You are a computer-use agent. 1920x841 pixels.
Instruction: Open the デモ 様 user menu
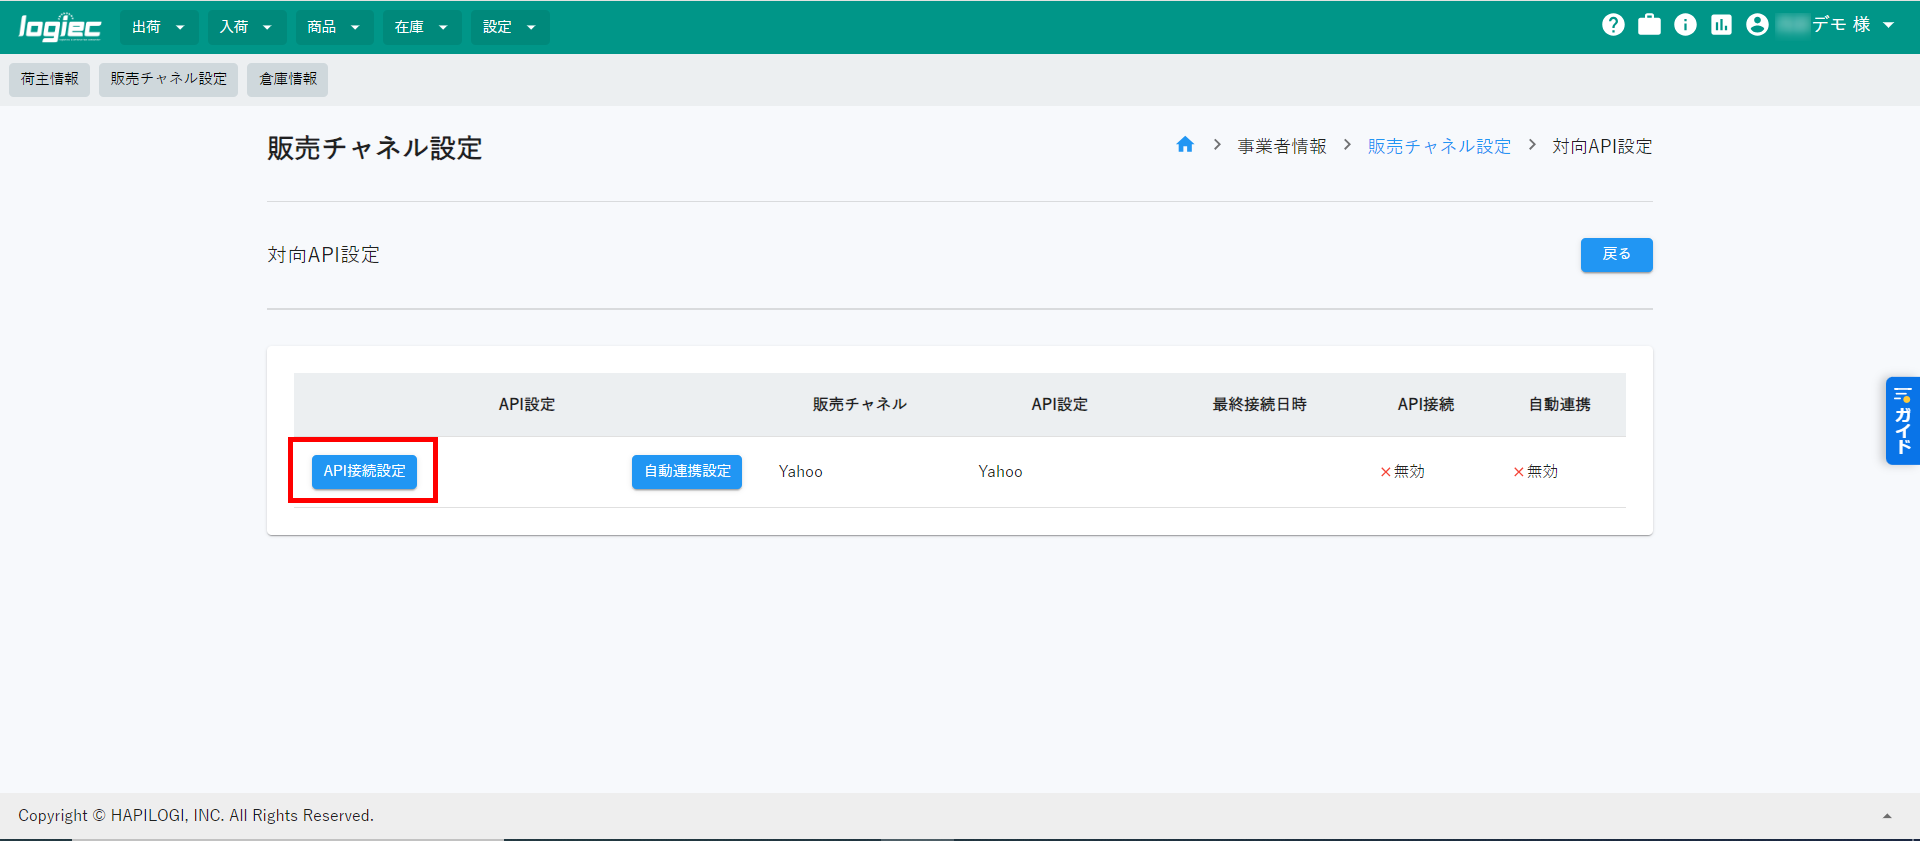[x=1852, y=25]
